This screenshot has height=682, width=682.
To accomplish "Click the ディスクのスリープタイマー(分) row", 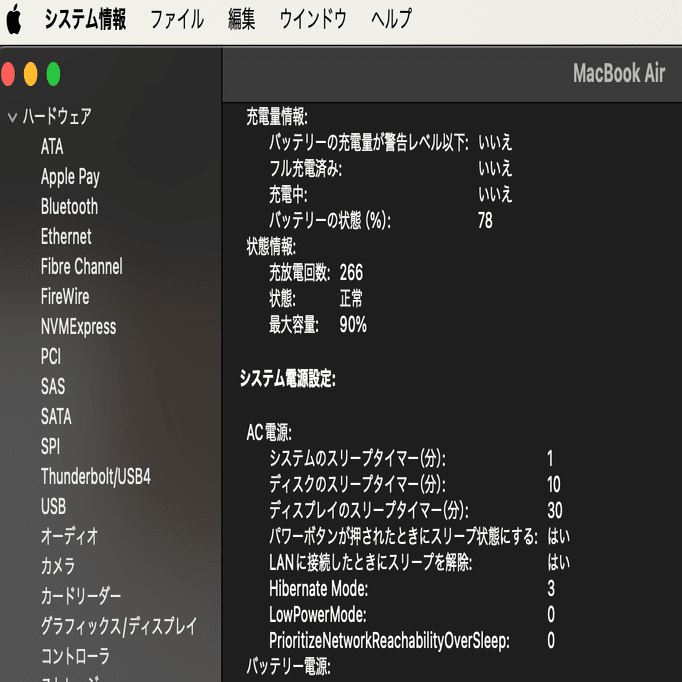I will pos(415,484).
